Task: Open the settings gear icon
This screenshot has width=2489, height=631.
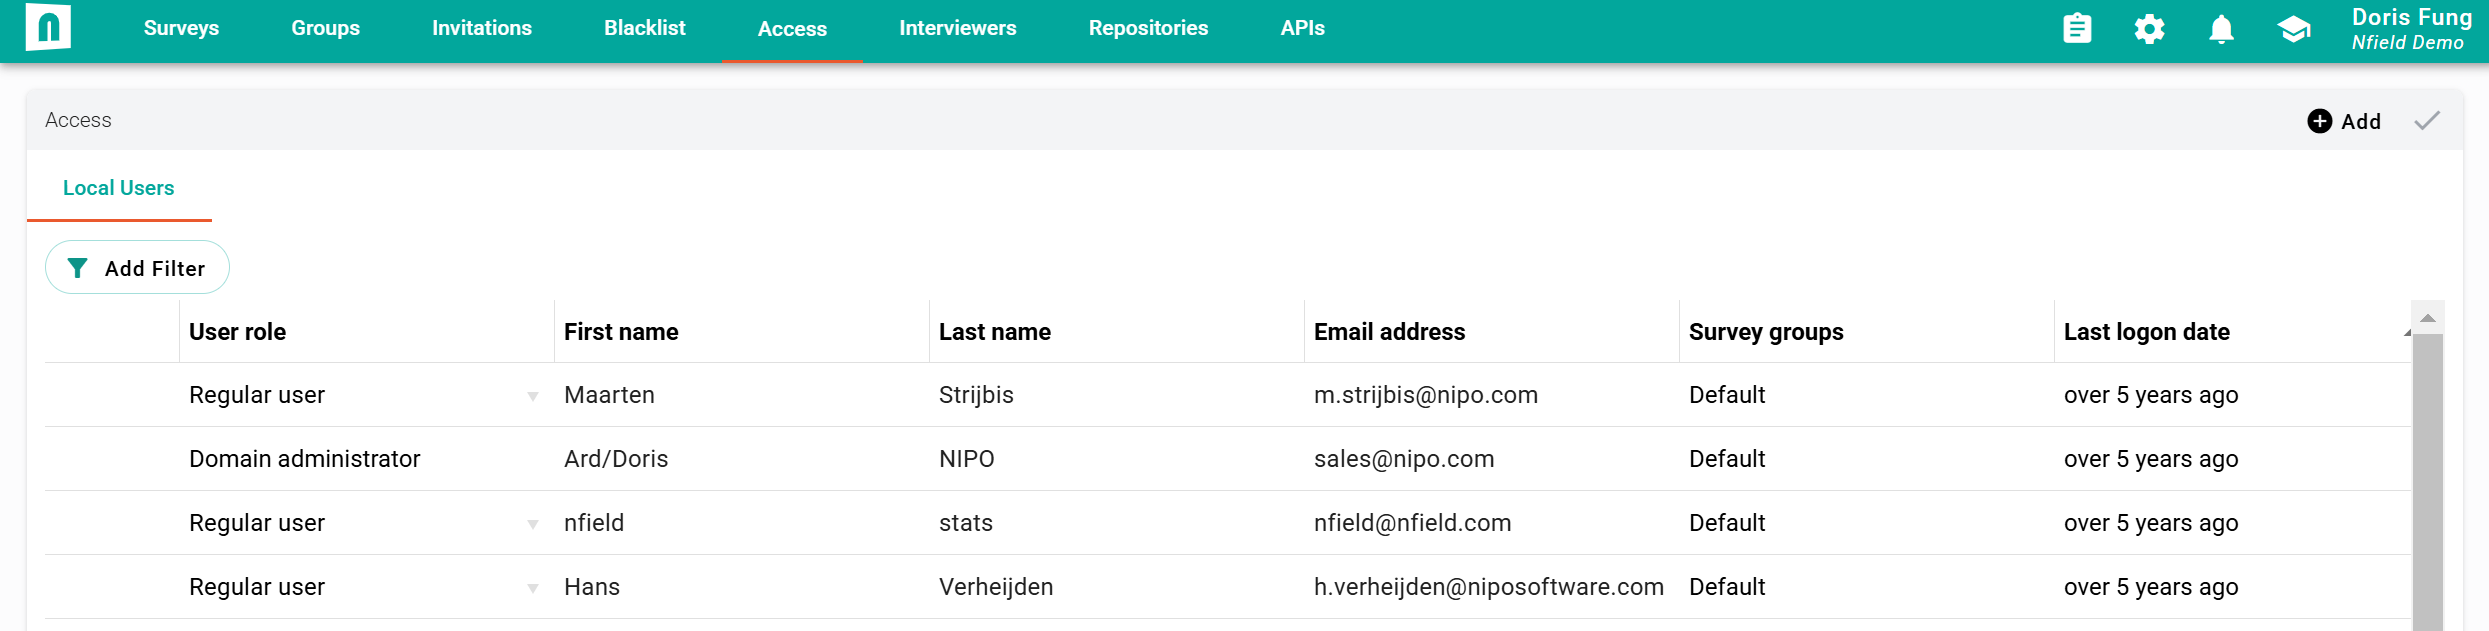Action: pyautogui.click(x=2149, y=29)
